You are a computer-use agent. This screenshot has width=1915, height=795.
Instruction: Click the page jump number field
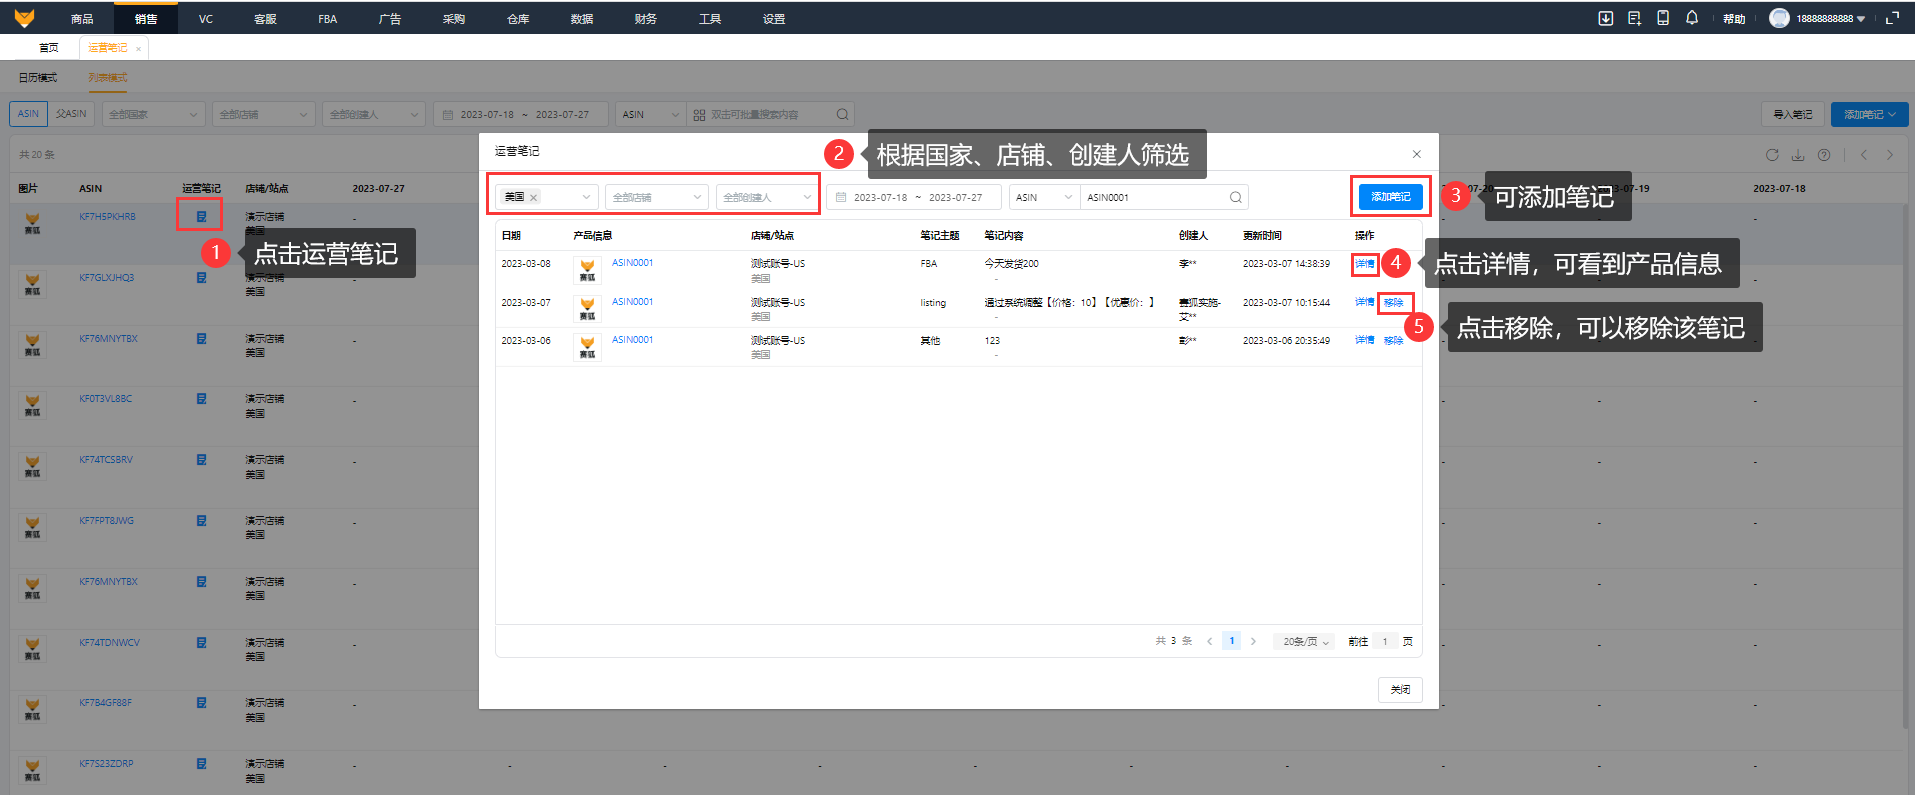click(x=1385, y=641)
